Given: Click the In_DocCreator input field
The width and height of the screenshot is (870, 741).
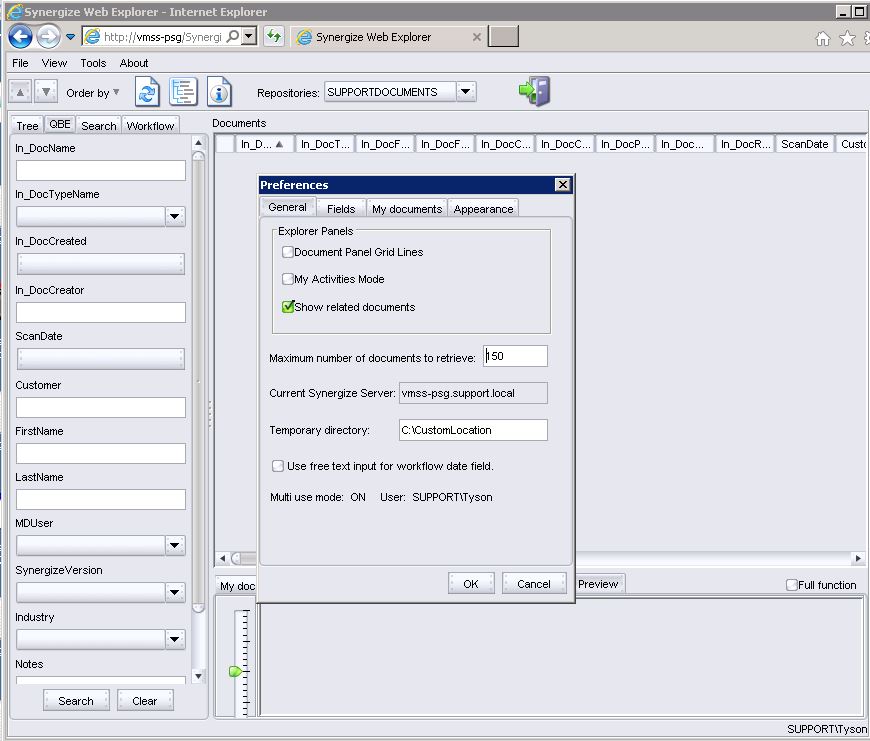Looking at the screenshot, I should [x=100, y=312].
